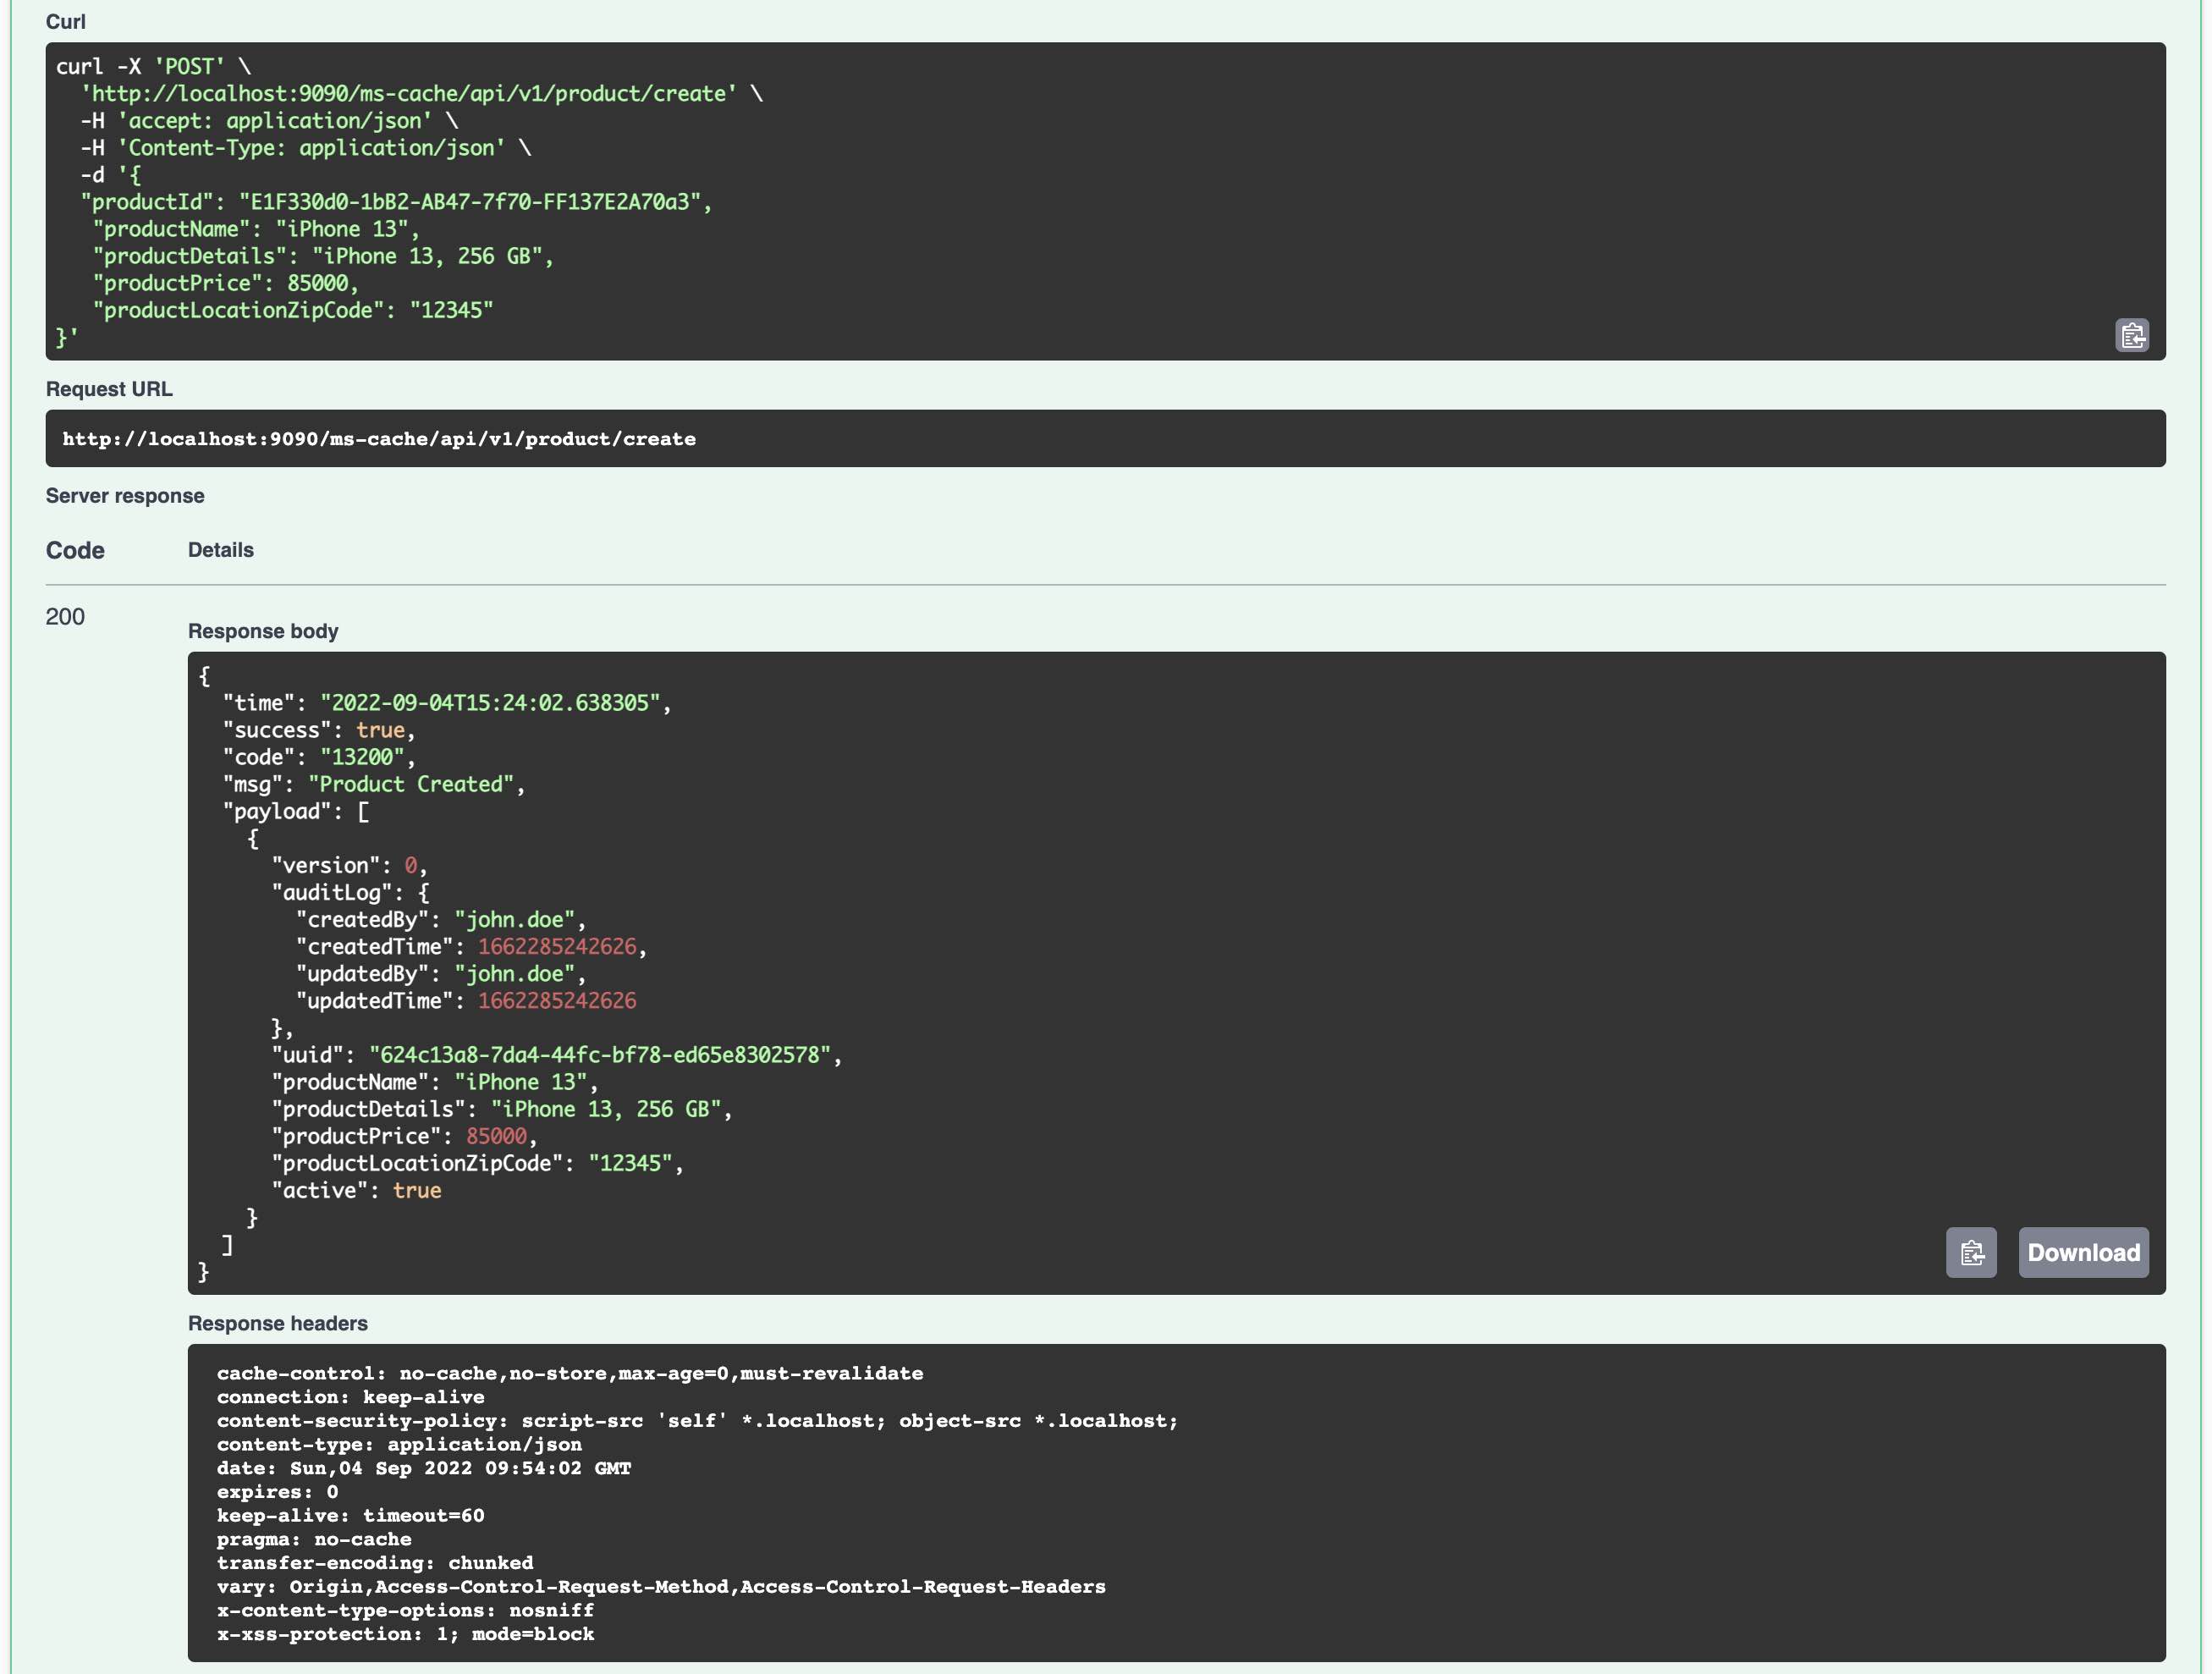The image size is (2212, 1674).
Task: Click the uuid value in response
Action: click(x=600, y=1055)
